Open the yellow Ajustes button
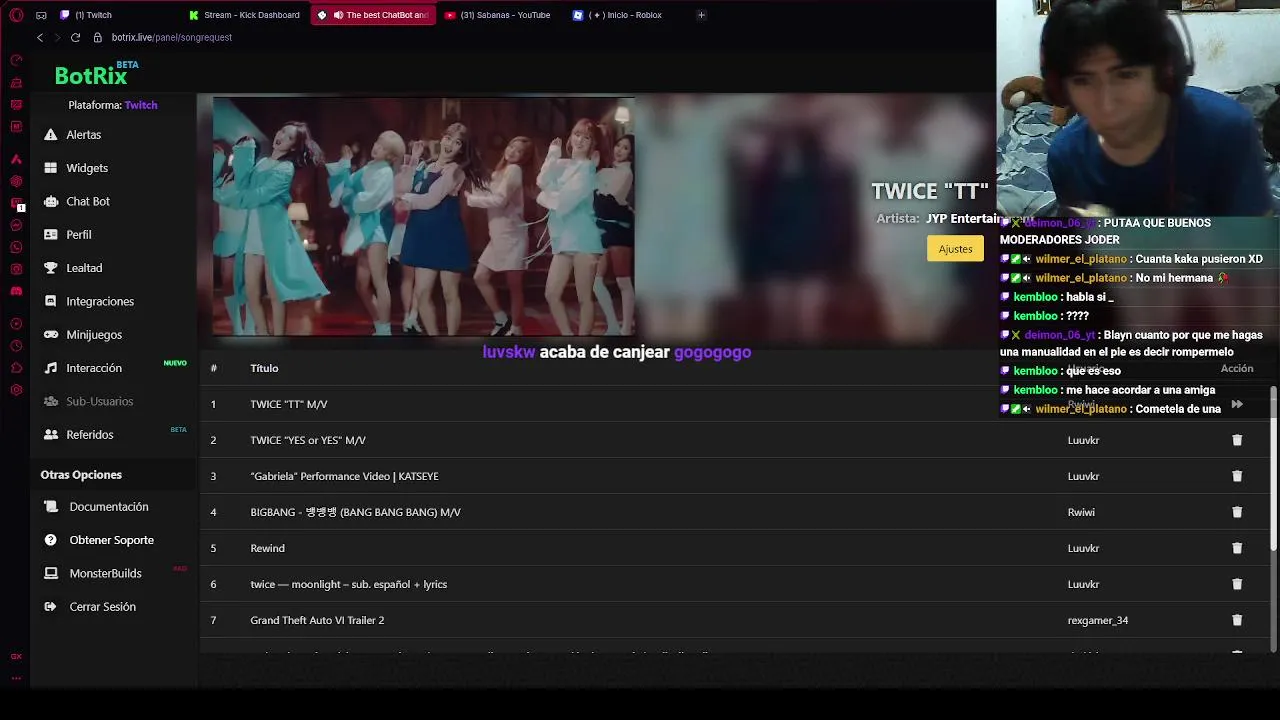The image size is (1280, 720). 955,248
